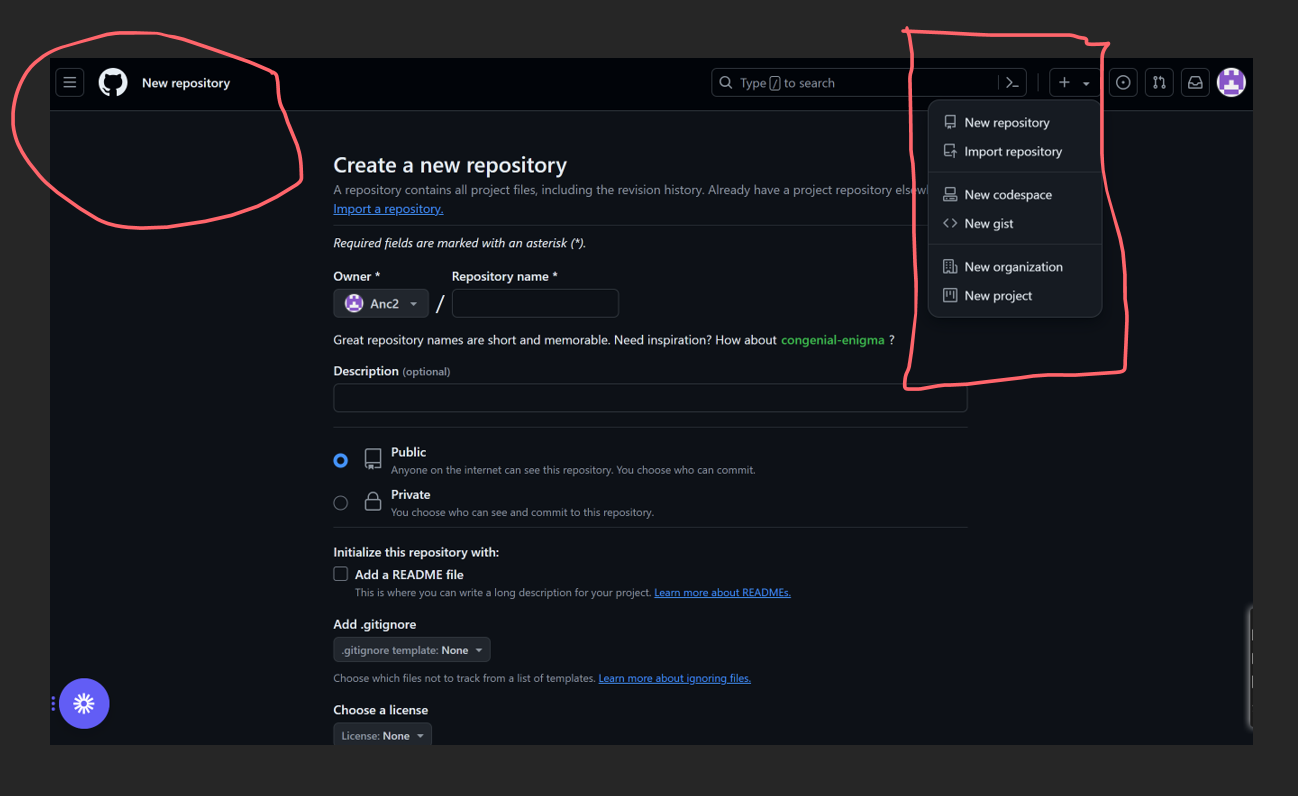Use suggested name congenial-enigma
Image resolution: width=1298 pixels, height=796 pixels.
pyautogui.click(x=832, y=340)
